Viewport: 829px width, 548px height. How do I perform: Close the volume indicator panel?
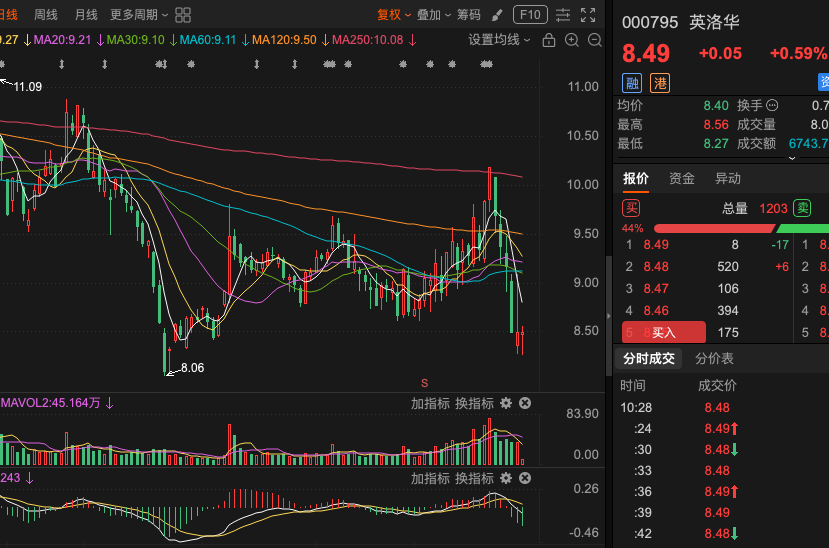tap(525, 403)
